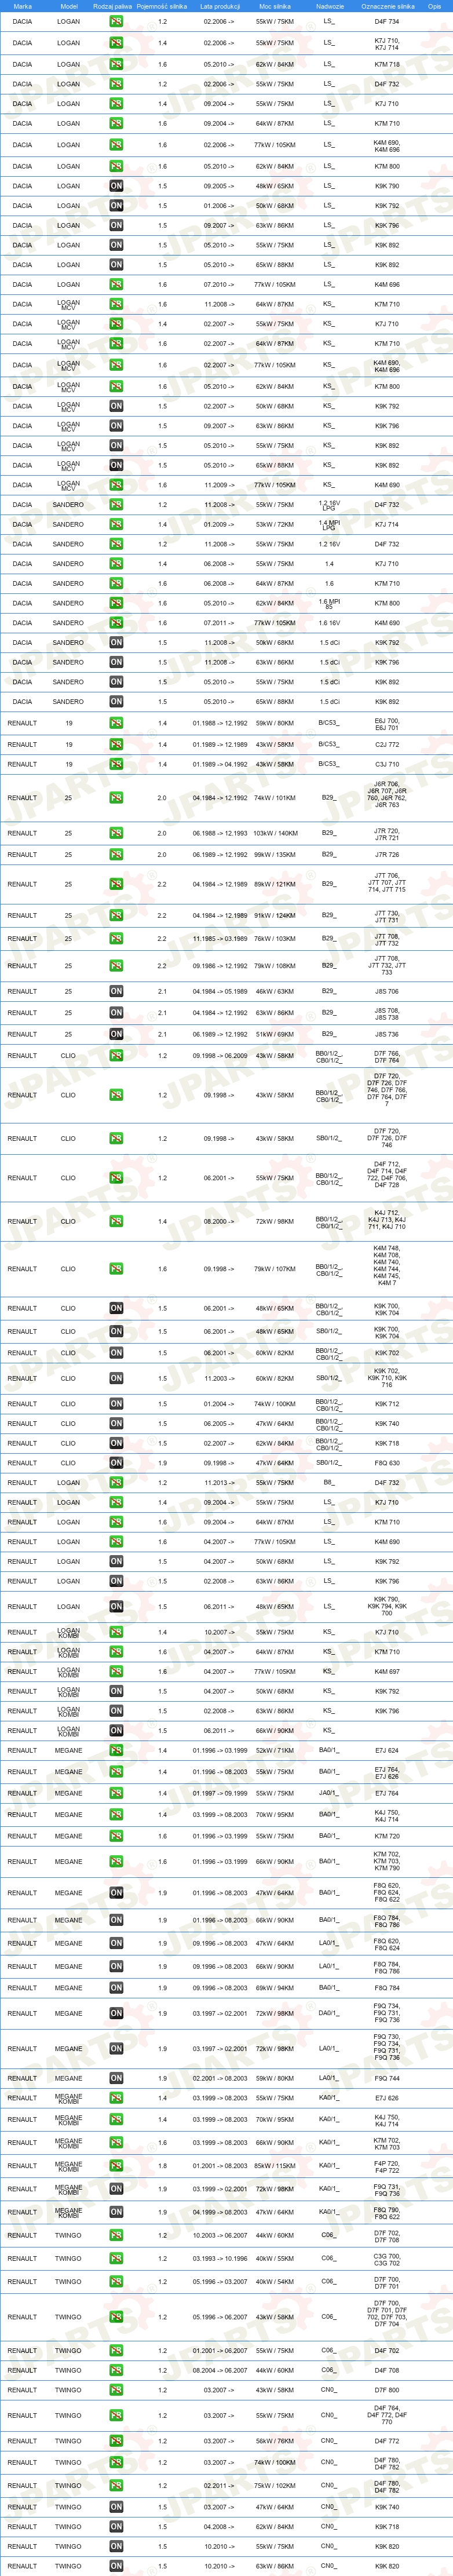
Task: Click petrol icon in Renault 25 06.1988 row
Action: (x=116, y=833)
